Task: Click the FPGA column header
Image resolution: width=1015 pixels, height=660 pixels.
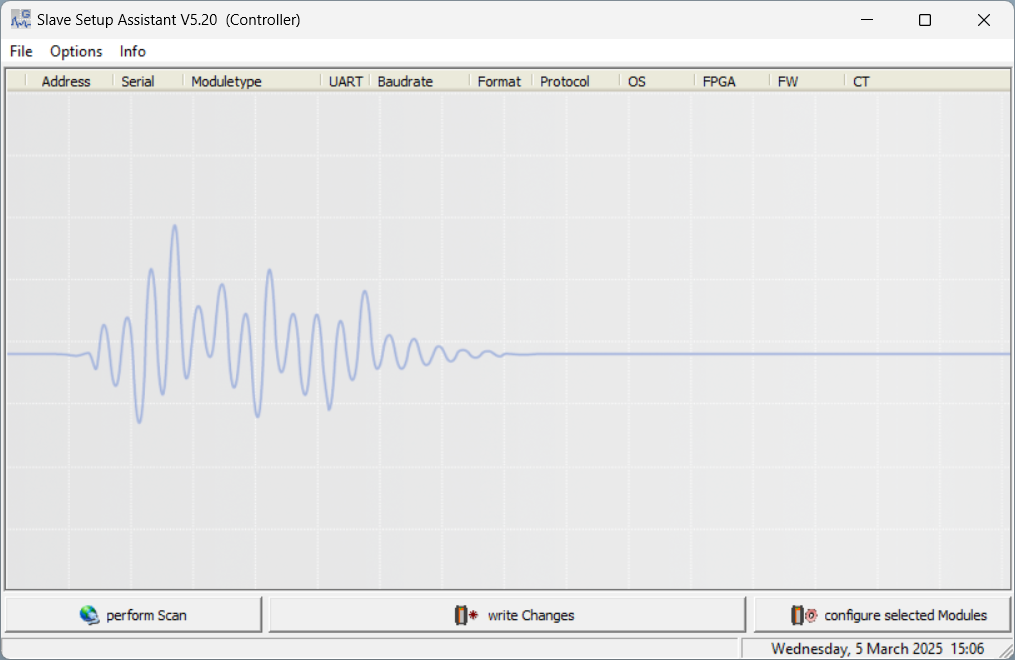Action: coord(721,81)
